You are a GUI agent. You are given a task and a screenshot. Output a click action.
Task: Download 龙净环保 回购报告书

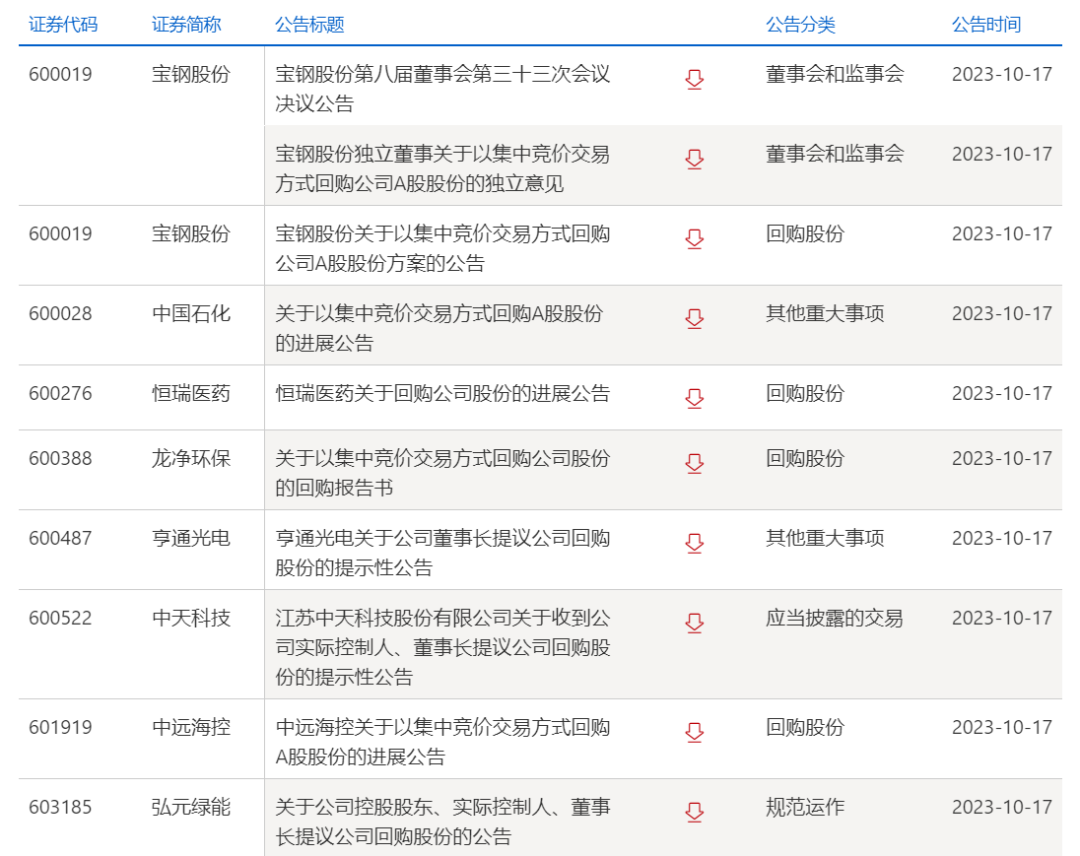694,463
